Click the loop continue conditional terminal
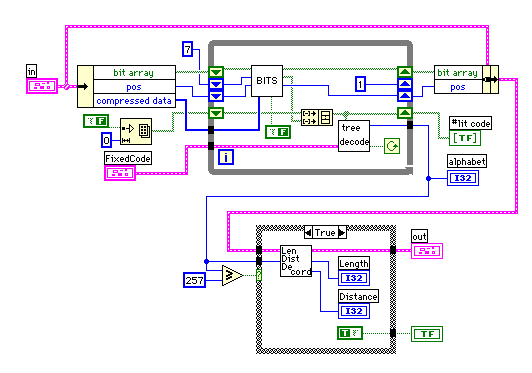 (x=392, y=146)
